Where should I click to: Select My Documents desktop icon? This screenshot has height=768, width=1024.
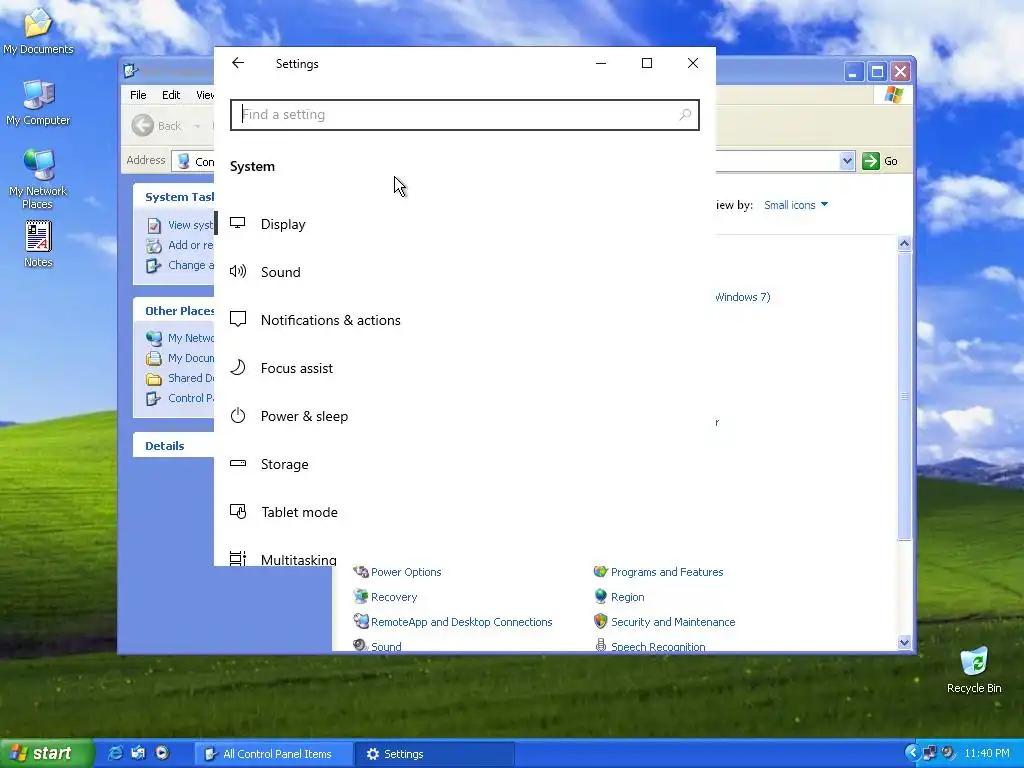point(38,31)
